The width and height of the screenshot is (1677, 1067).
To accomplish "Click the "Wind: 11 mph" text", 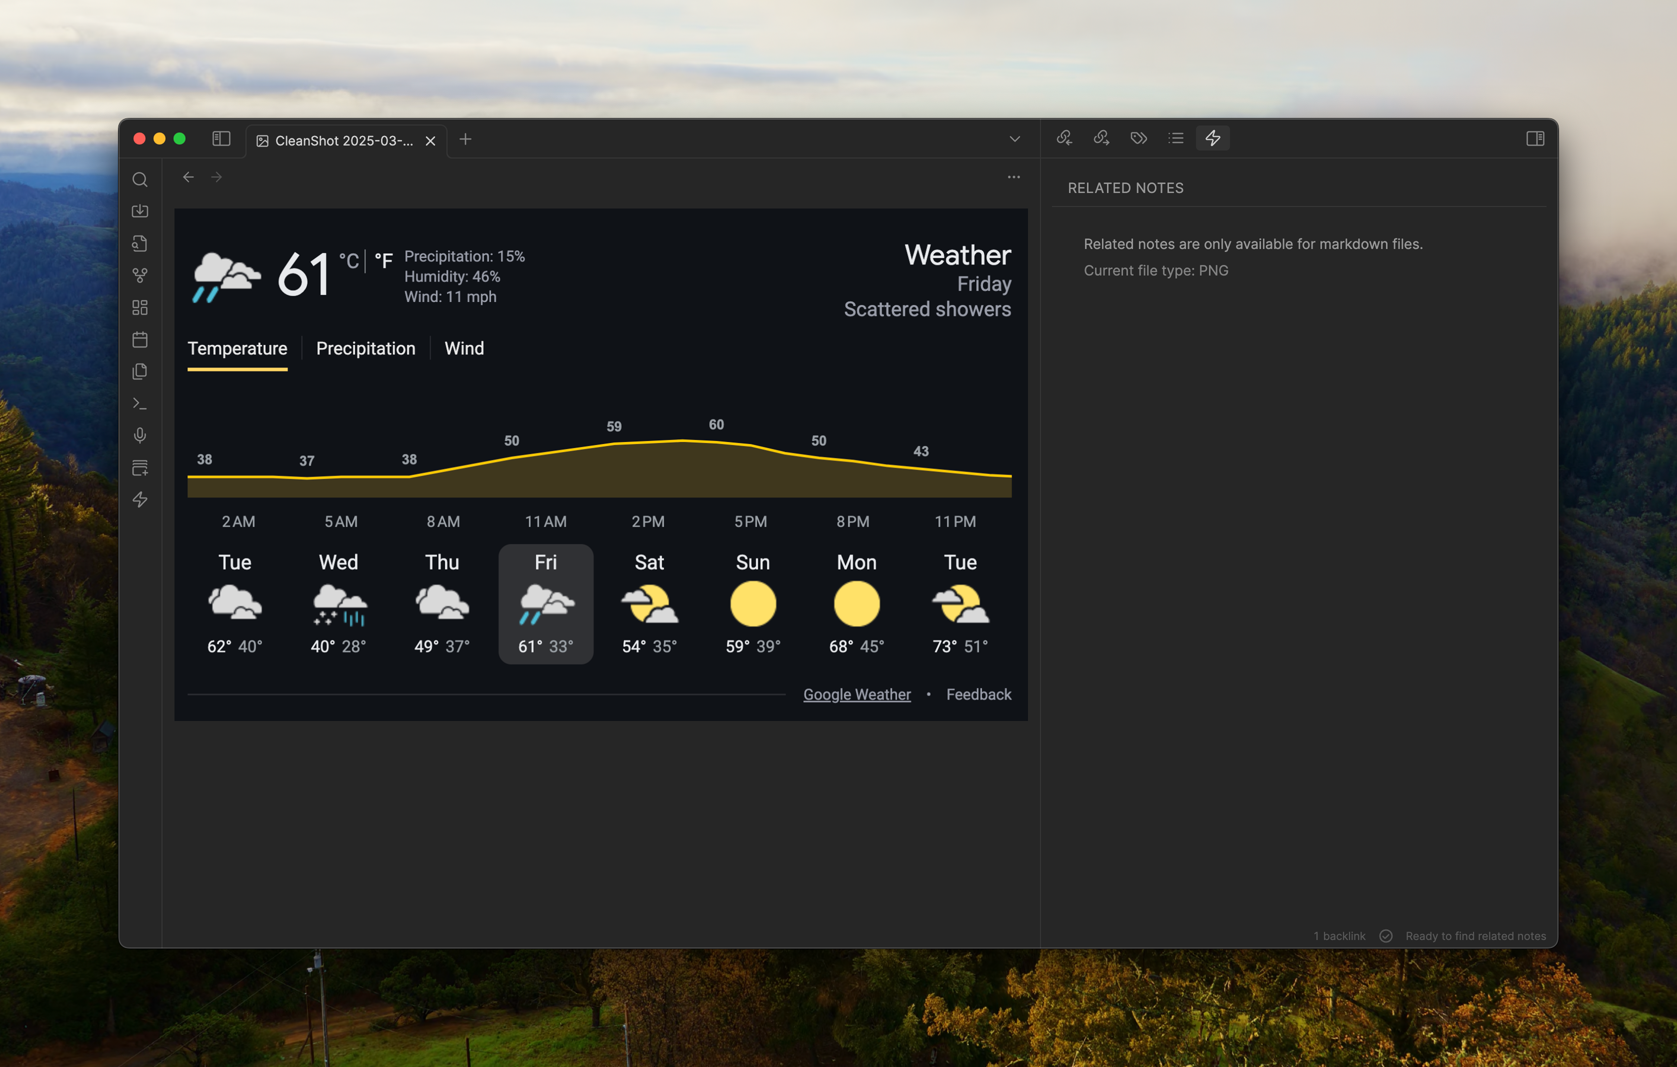I will (450, 297).
